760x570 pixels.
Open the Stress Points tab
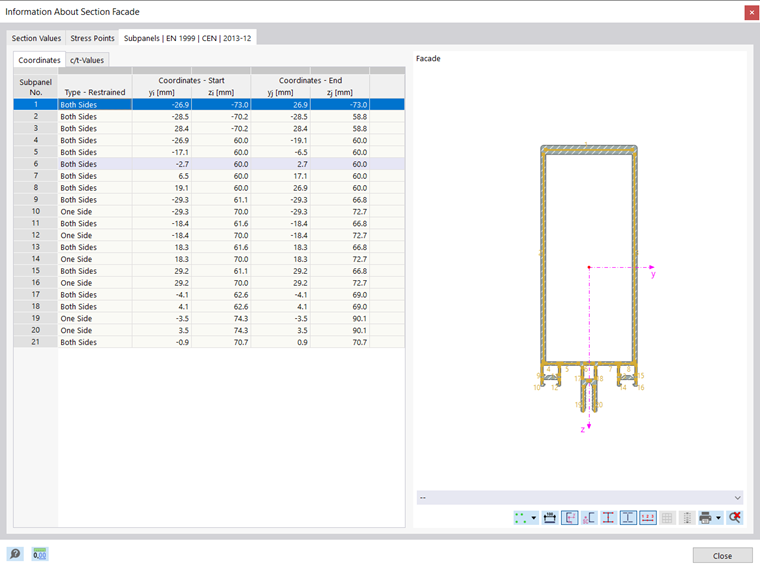(92, 38)
